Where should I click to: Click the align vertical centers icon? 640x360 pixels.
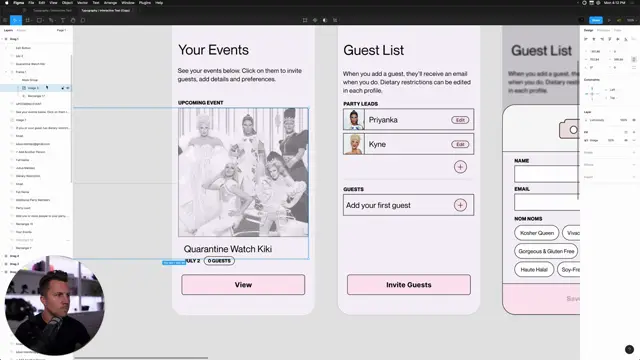(x=618, y=39)
